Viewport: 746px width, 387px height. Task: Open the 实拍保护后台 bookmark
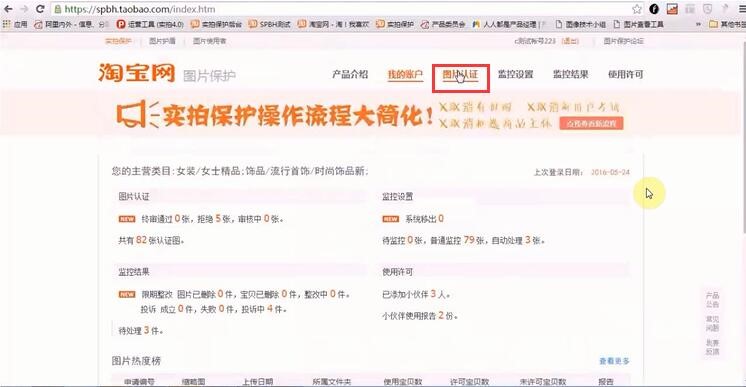(216, 24)
